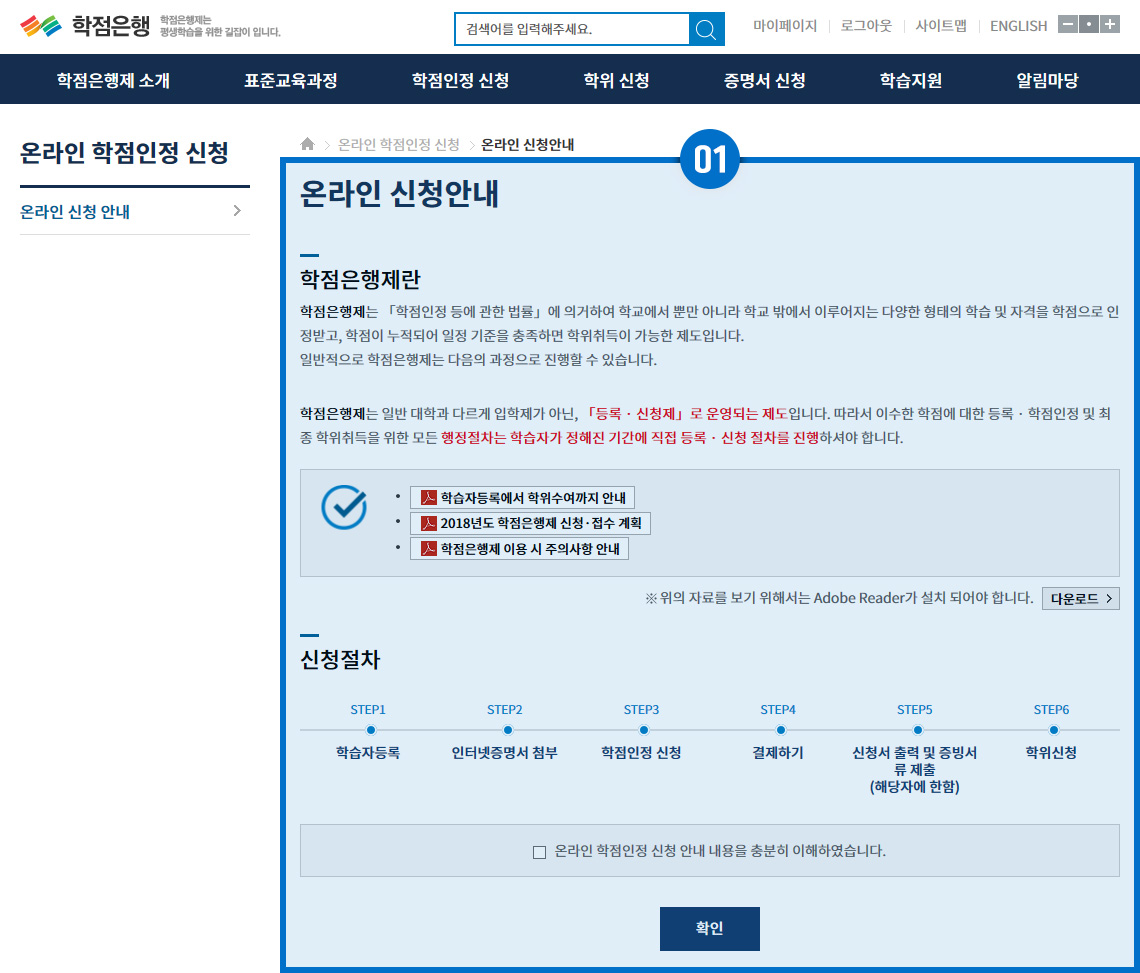Go to 마이페이지

click(785, 26)
